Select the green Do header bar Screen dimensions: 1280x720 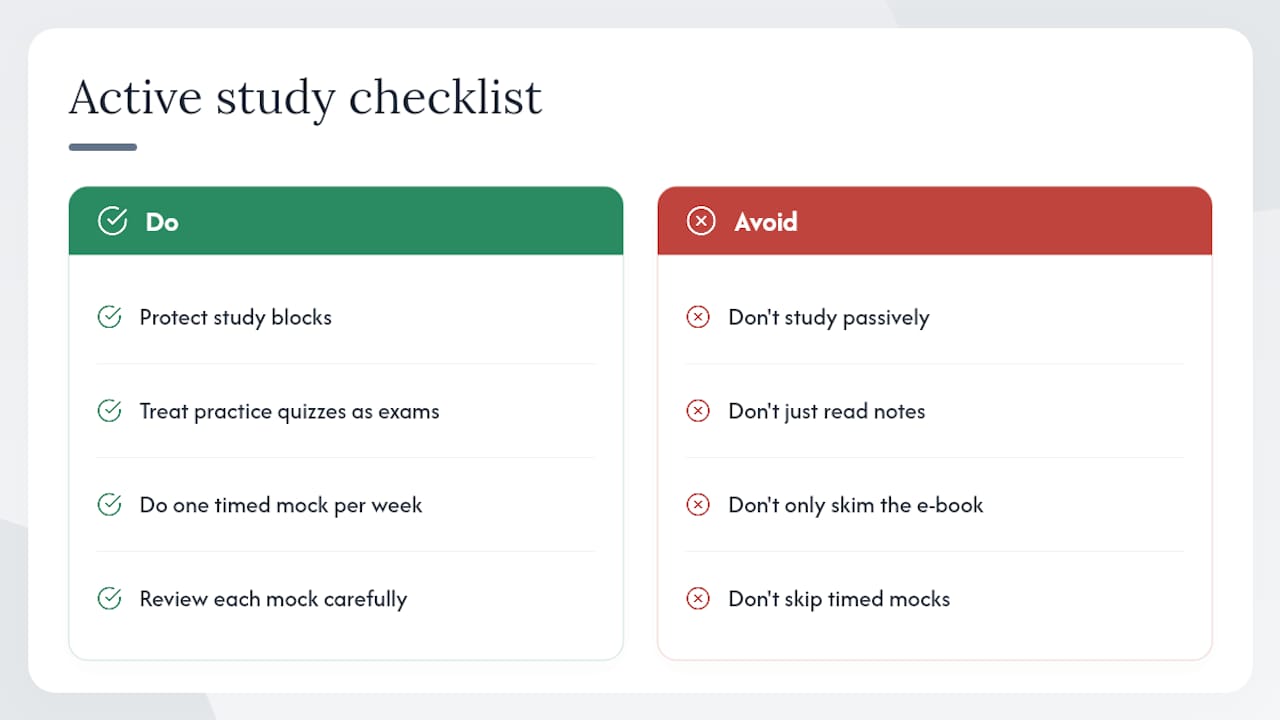click(x=346, y=221)
